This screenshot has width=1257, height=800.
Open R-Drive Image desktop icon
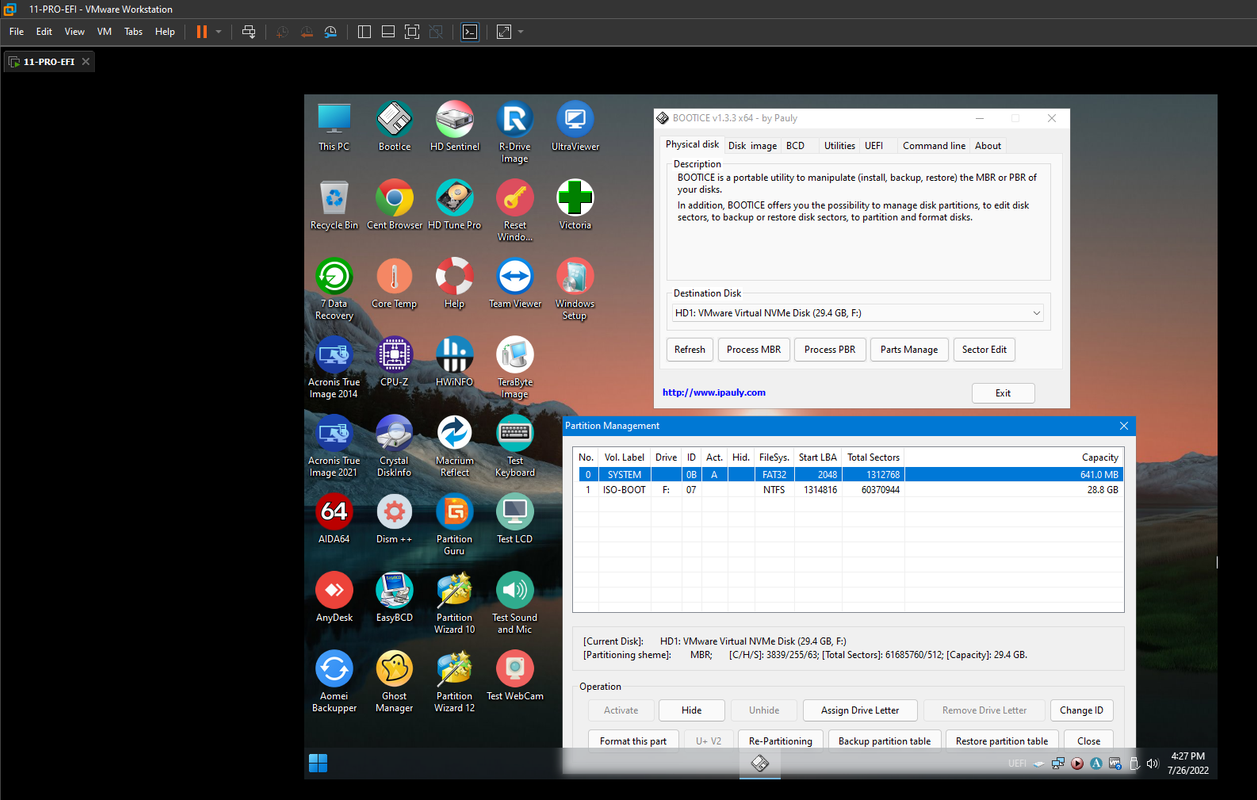click(515, 132)
